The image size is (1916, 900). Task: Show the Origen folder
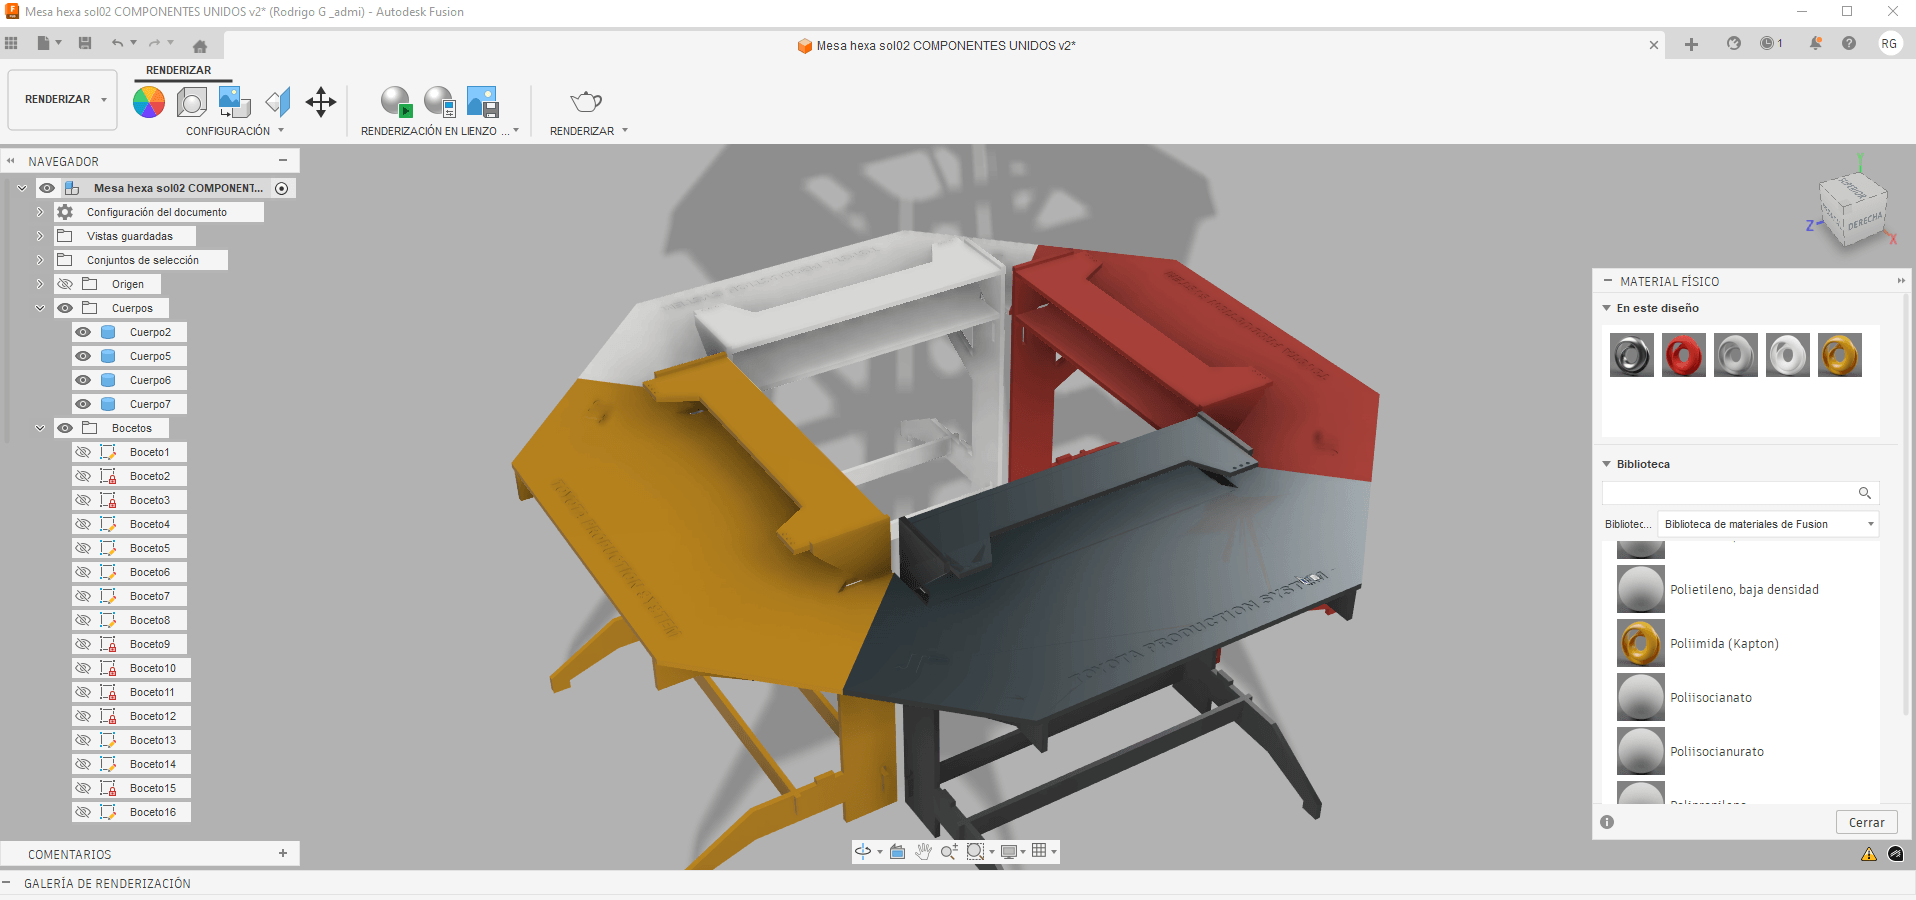coord(65,284)
